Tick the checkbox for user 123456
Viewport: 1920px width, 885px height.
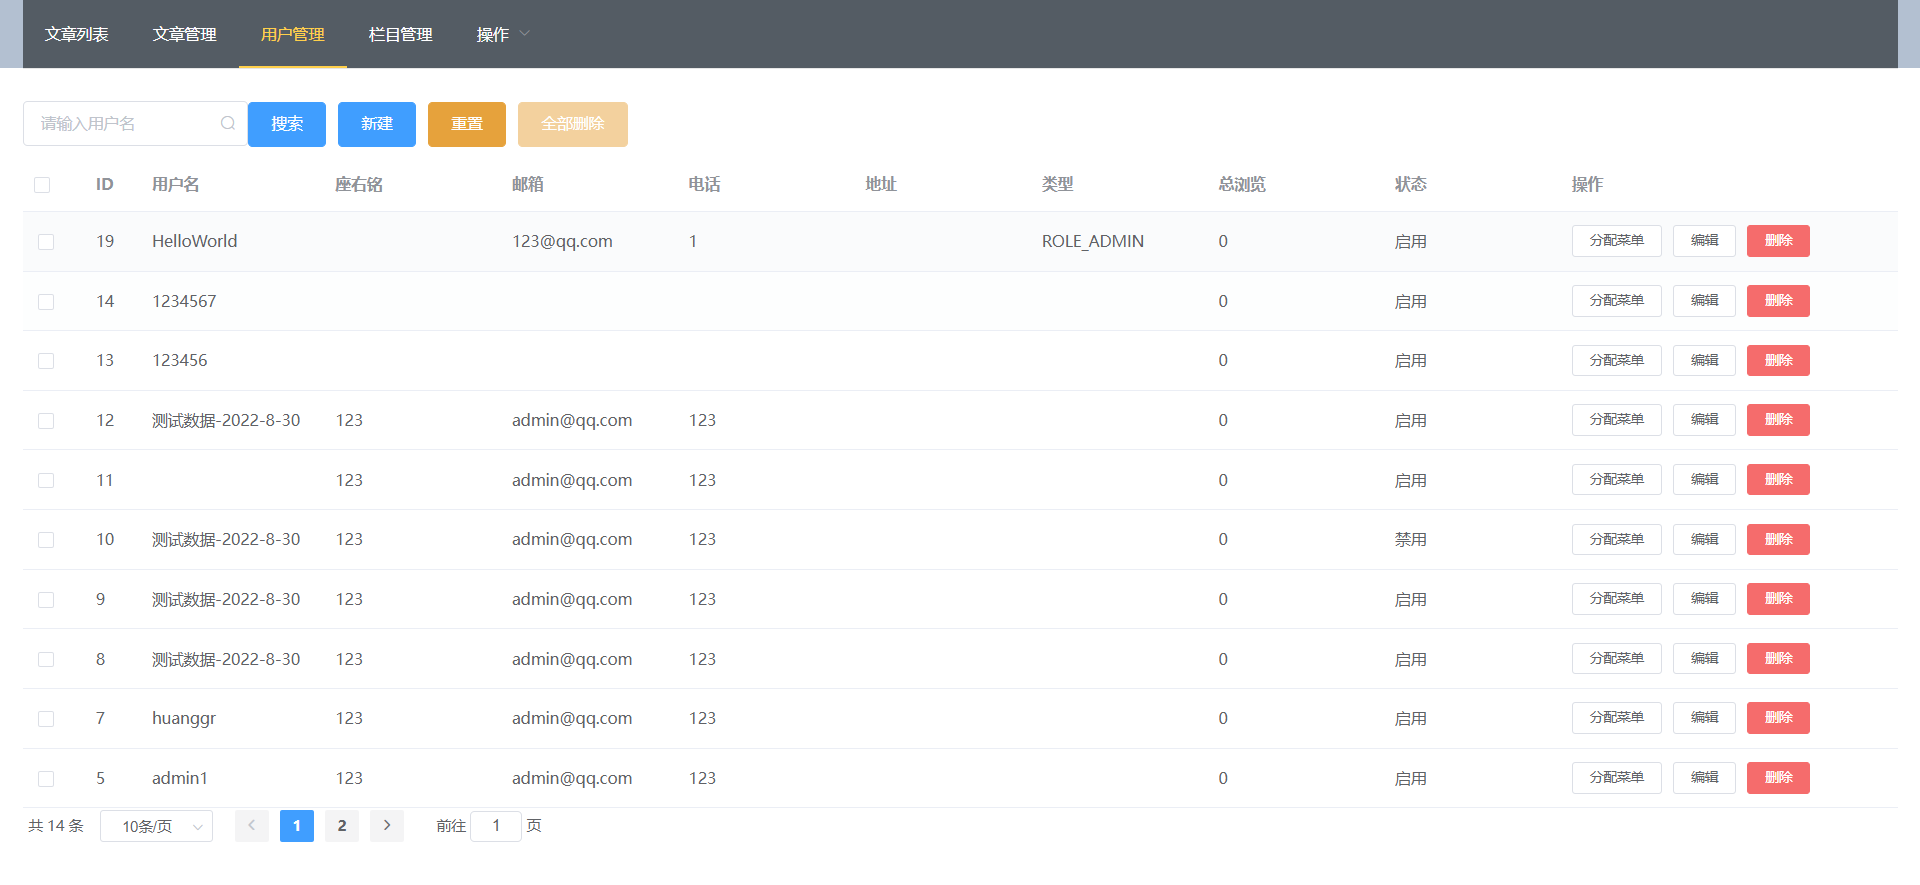click(46, 361)
